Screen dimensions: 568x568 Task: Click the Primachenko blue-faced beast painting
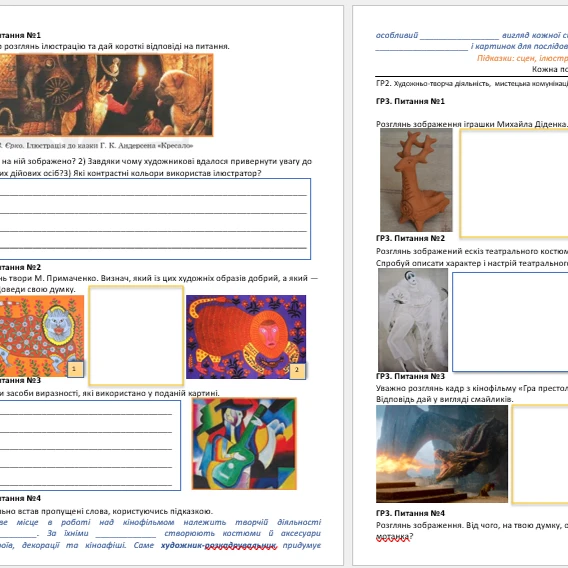point(42,336)
